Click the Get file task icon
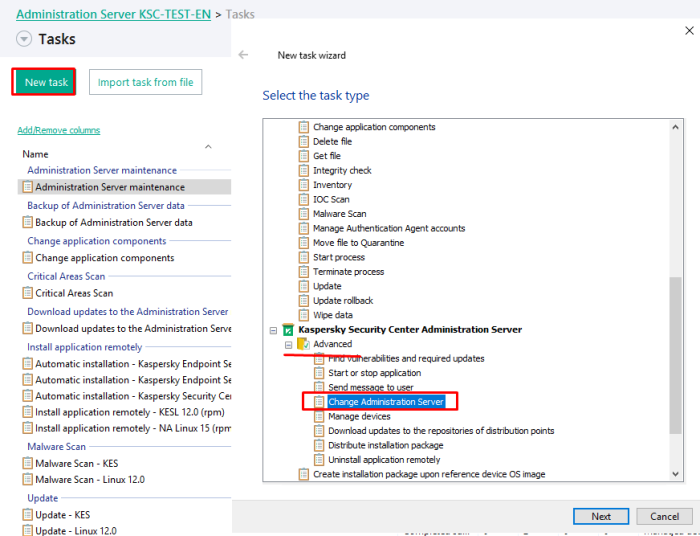 pos(304,156)
